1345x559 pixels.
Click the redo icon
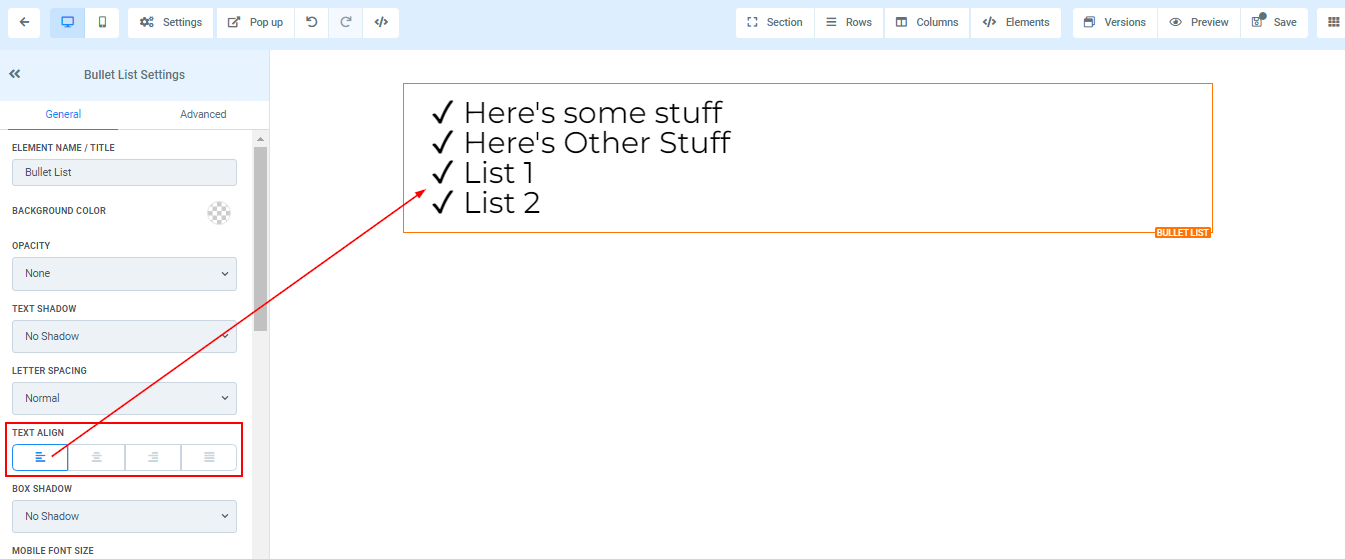click(346, 22)
